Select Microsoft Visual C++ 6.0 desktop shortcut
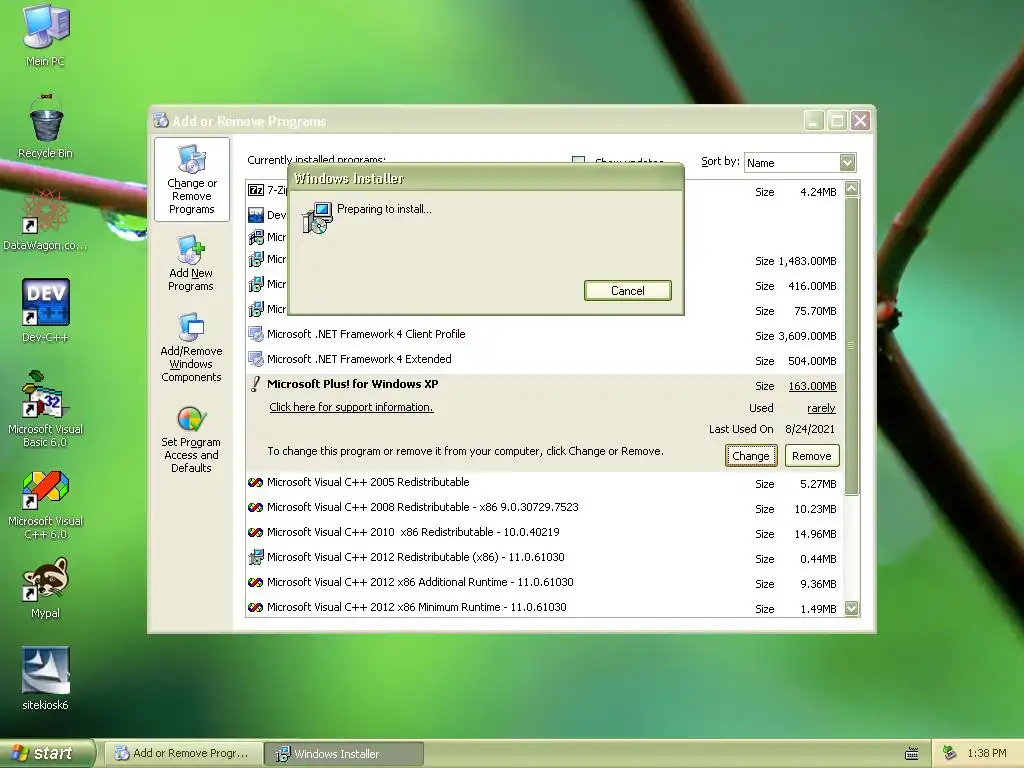The width and height of the screenshot is (1024, 768). (x=45, y=504)
